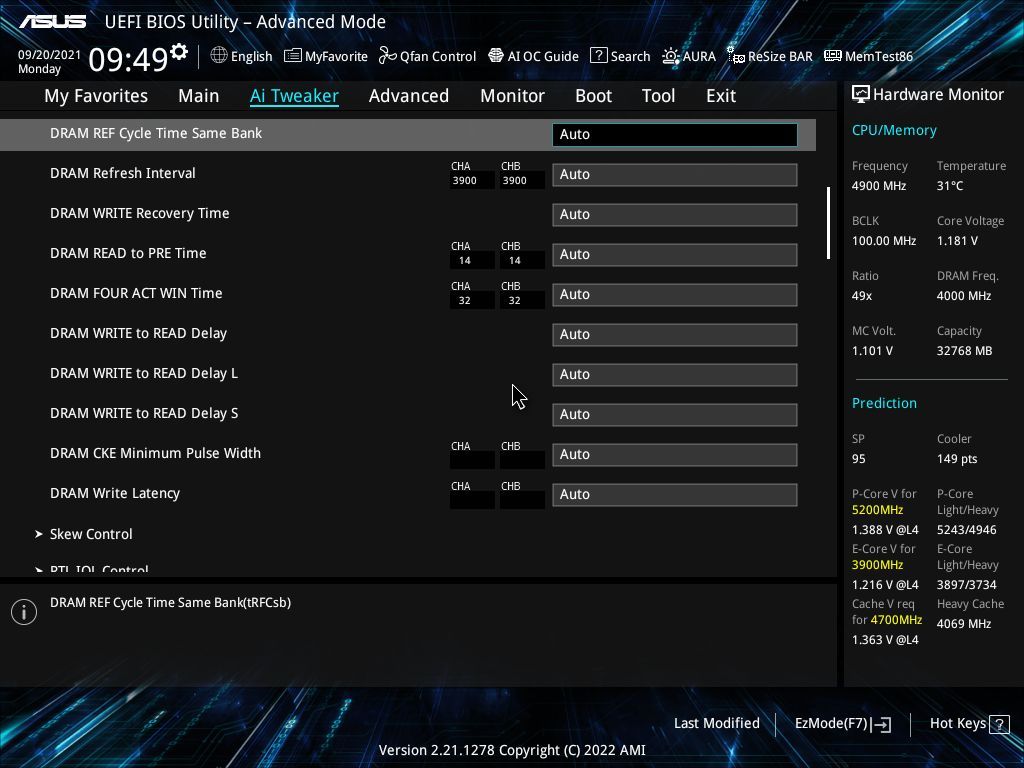1024x768 pixels.
Task: Click the DRAM WRITE Recovery Time label
Action: (x=140, y=213)
